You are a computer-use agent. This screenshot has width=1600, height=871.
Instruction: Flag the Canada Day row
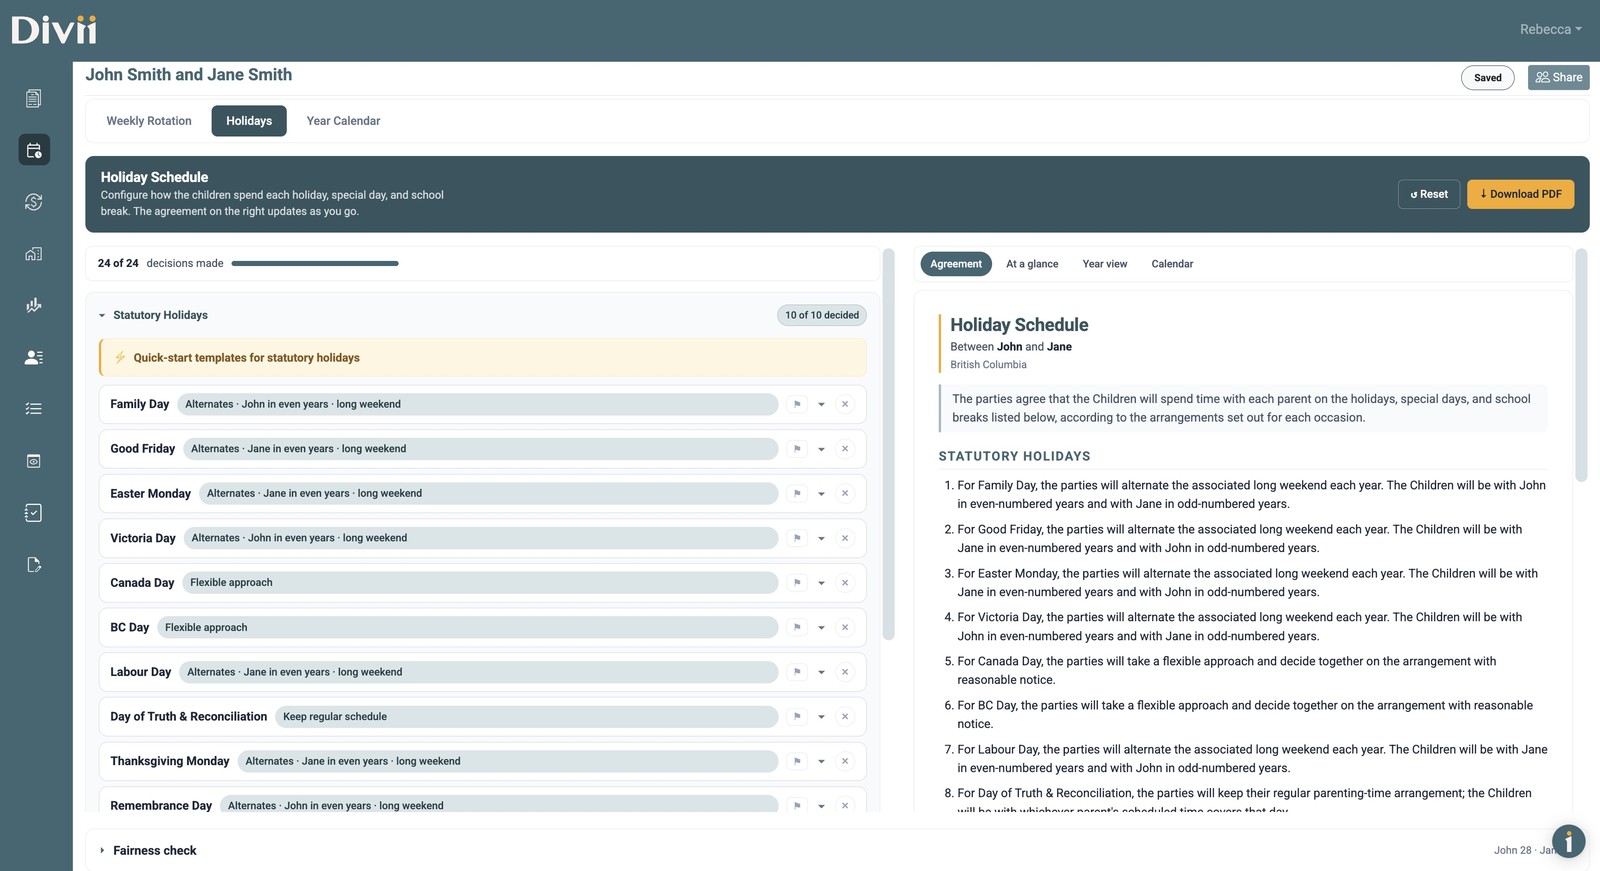coord(797,583)
